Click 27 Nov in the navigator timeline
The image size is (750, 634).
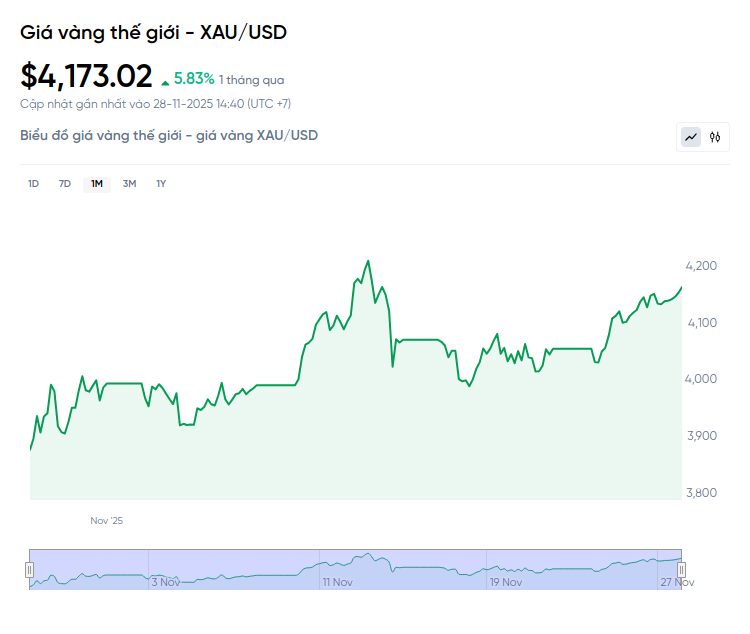[676, 581]
